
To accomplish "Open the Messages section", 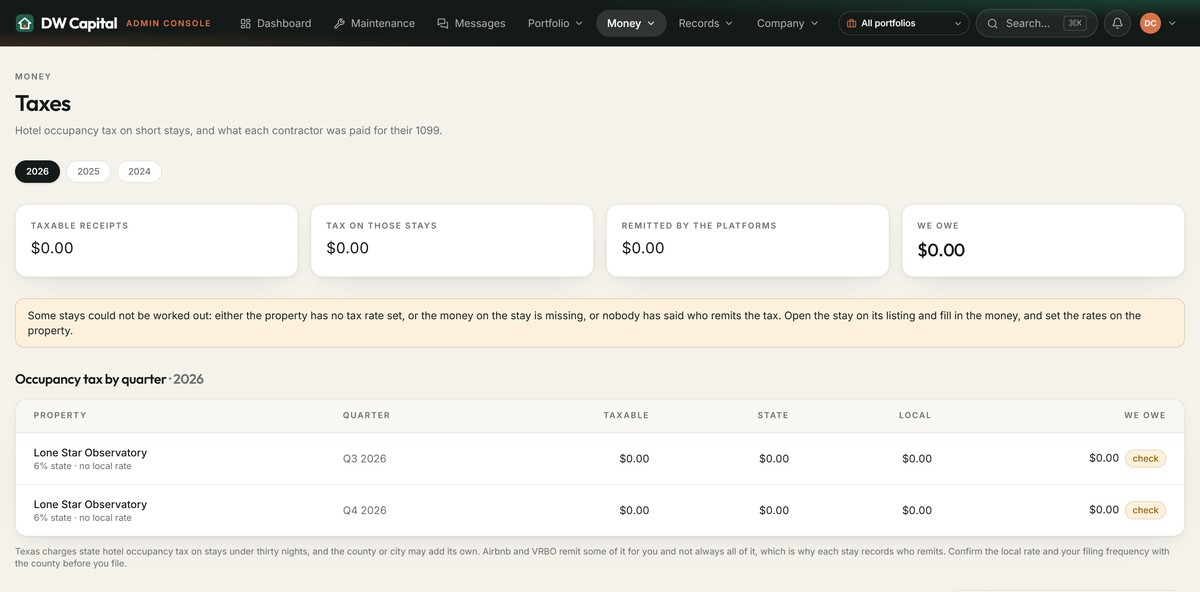I will [x=471, y=23].
